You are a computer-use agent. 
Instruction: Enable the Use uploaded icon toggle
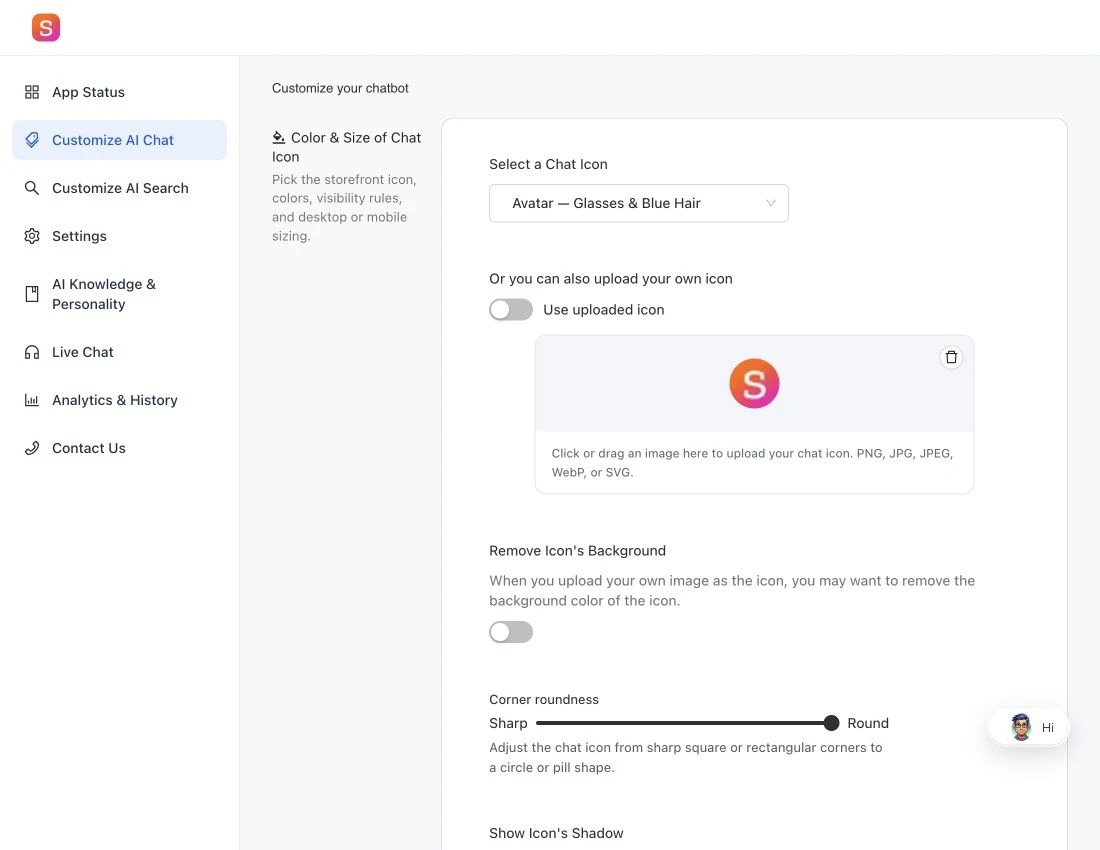(x=511, y=309)
